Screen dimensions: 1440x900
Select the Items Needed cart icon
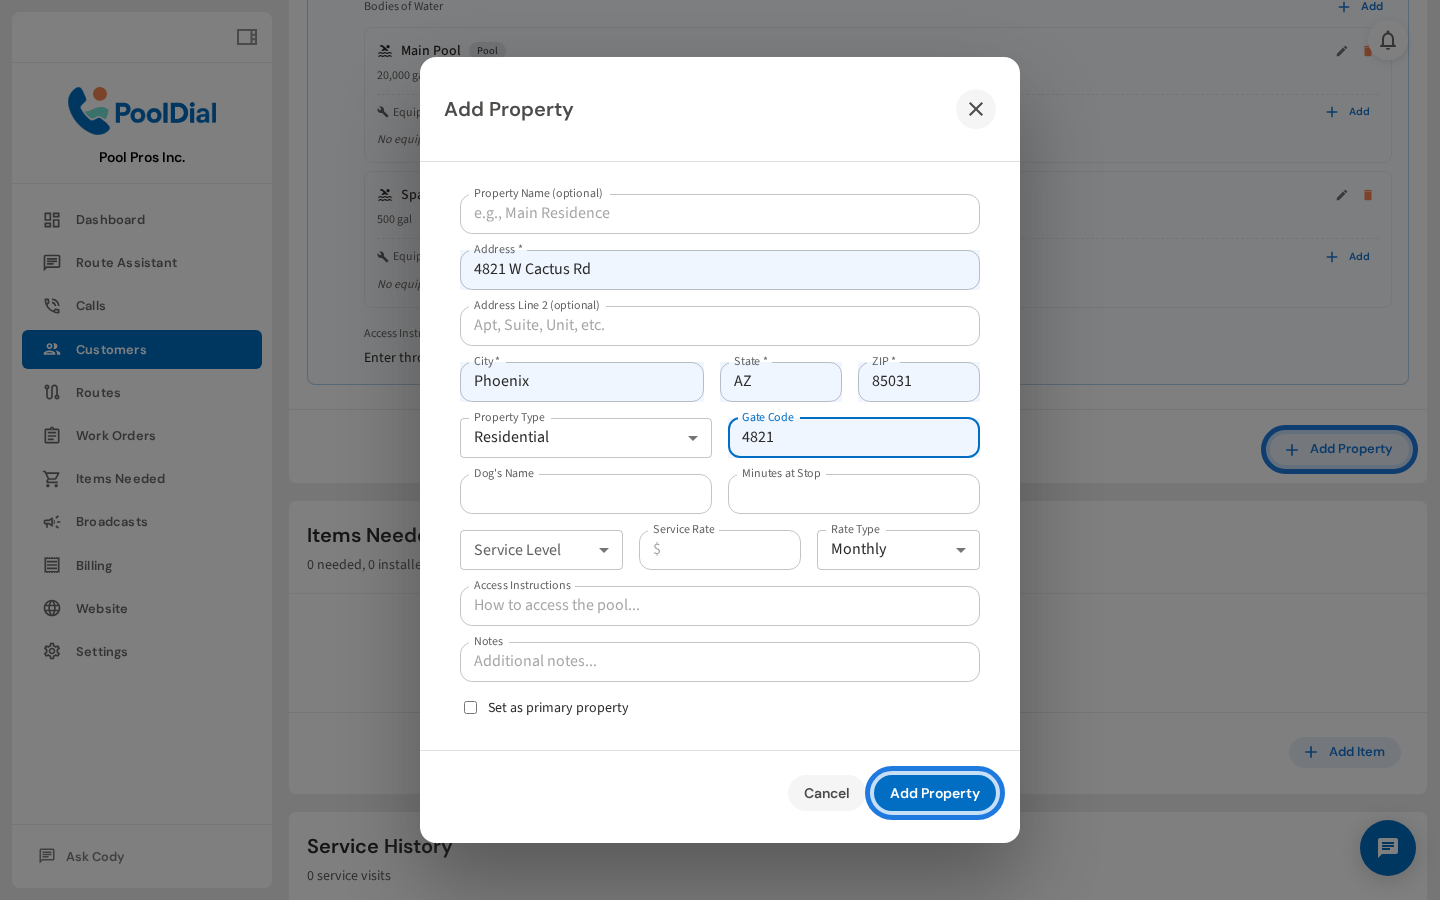point(52,478)
